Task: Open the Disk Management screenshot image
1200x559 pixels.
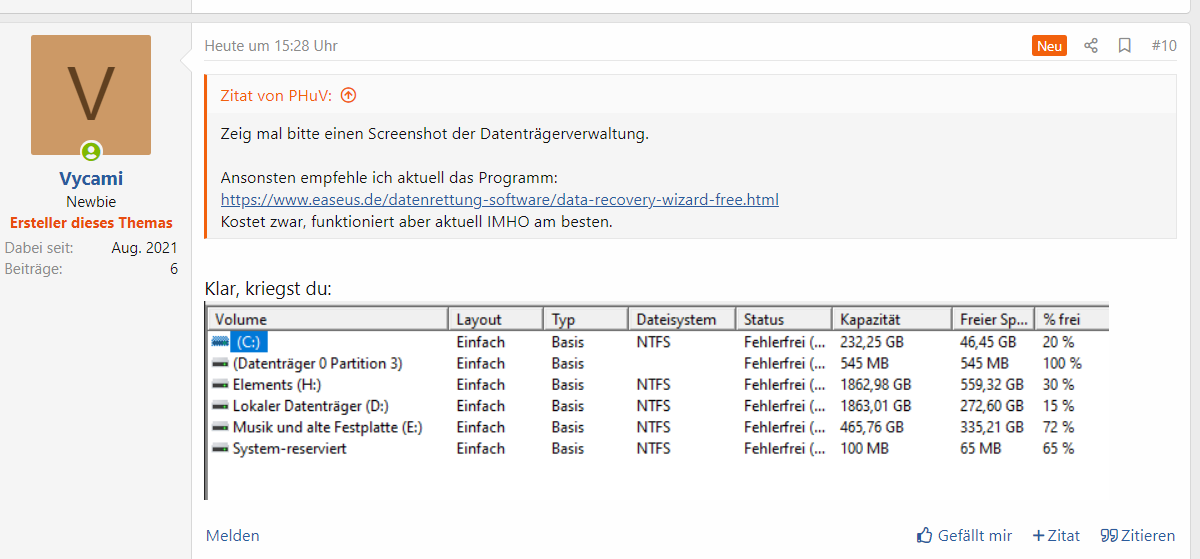Action: coord(657,402)
